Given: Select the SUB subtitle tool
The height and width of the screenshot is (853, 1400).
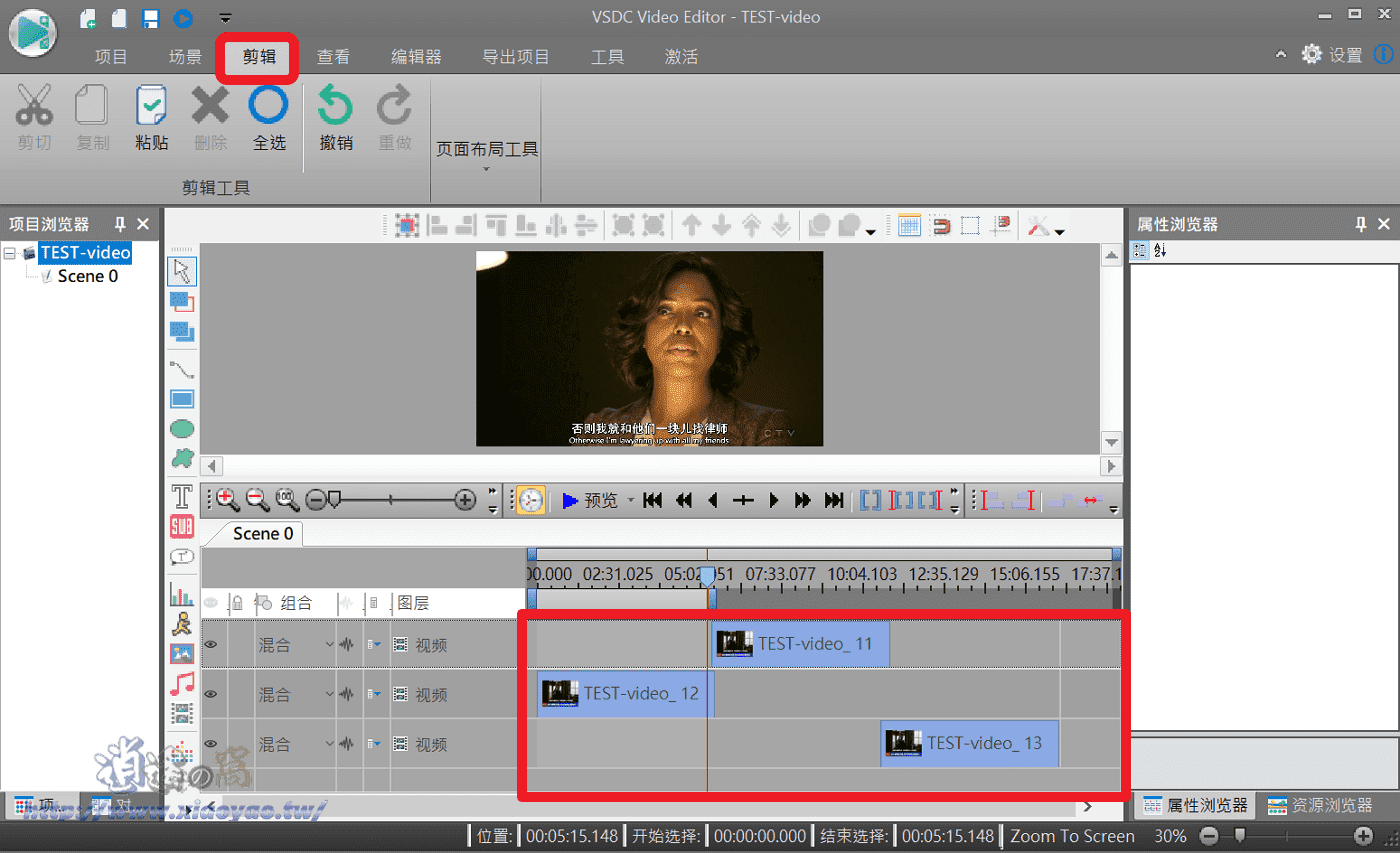Looking at the screenshot, I should coord(182,526).
